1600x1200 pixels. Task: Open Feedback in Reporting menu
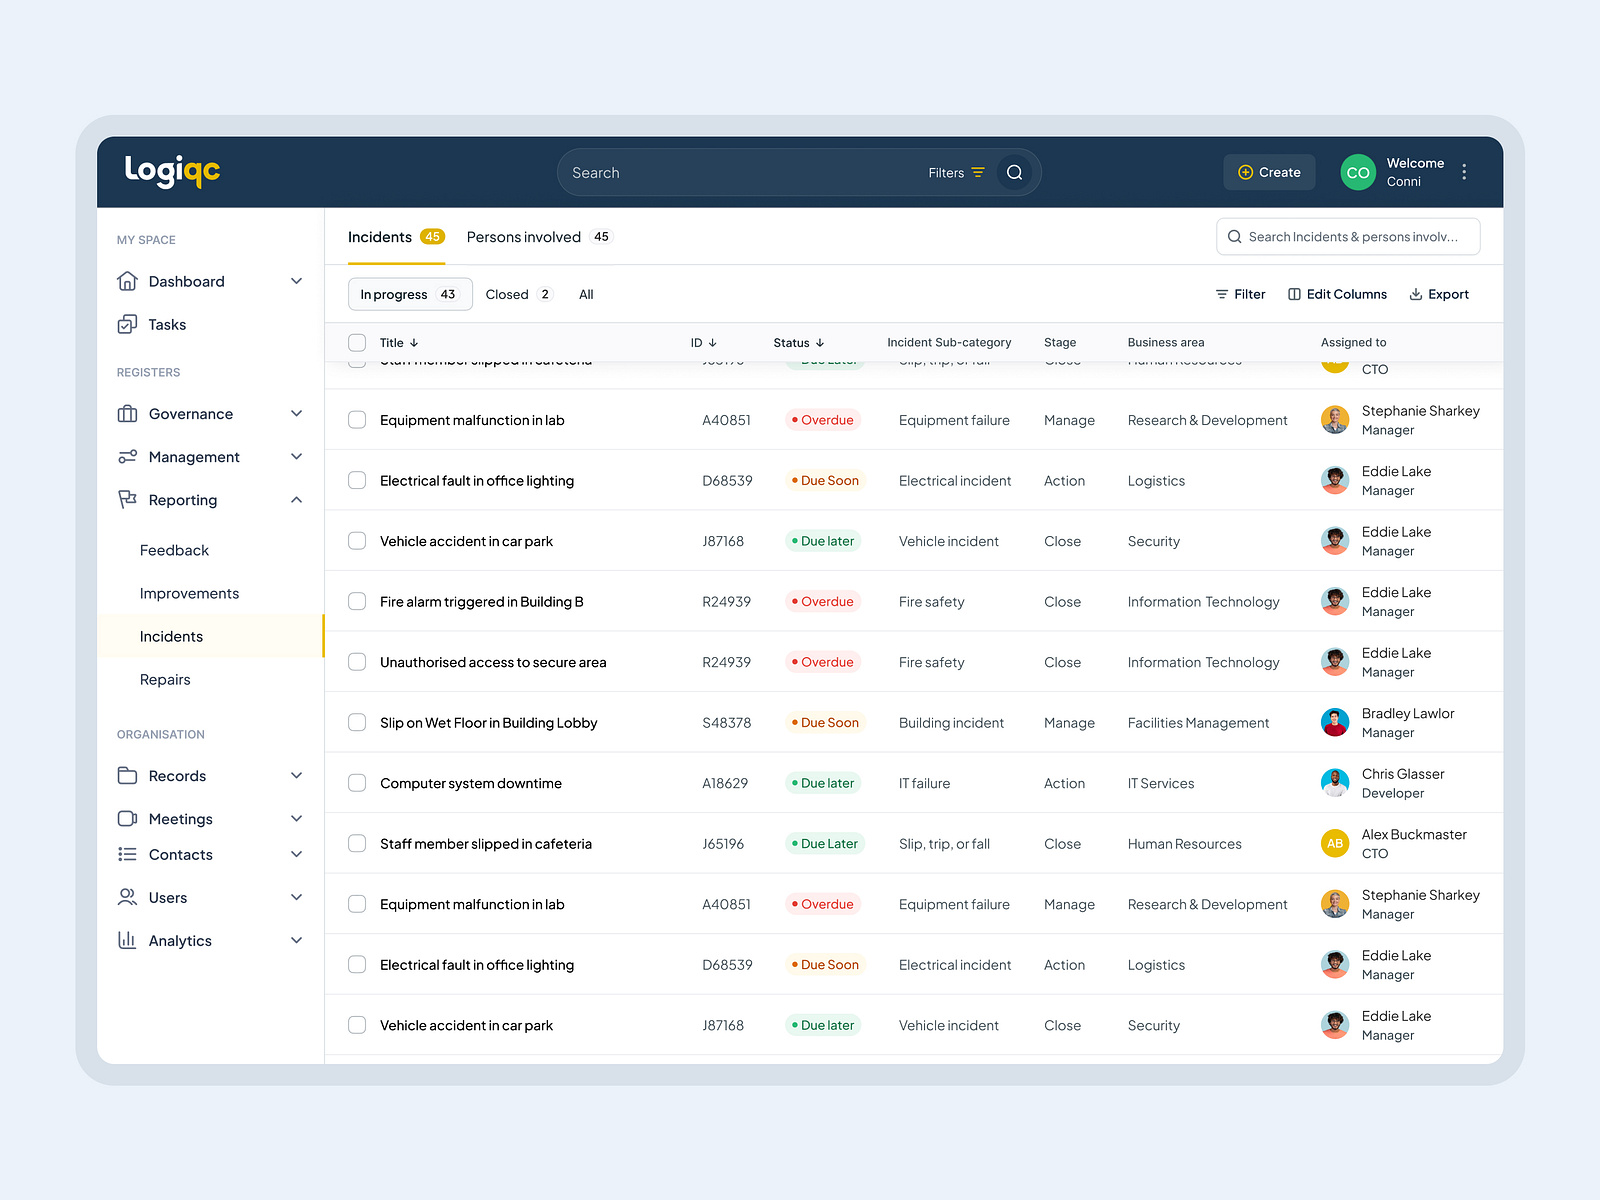click(x=174, y=550)
